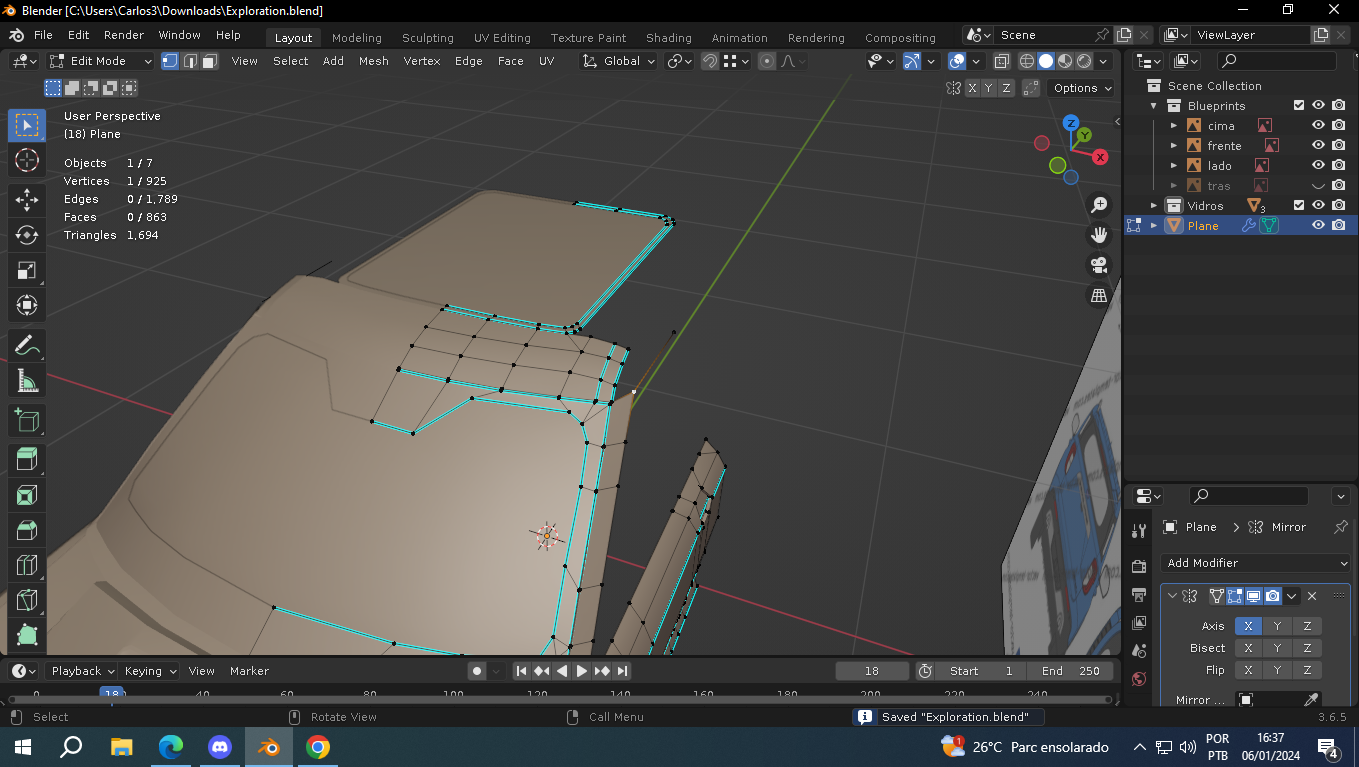
Task: Activate the Loop Cut tool
Action: (x=27, y=565)
